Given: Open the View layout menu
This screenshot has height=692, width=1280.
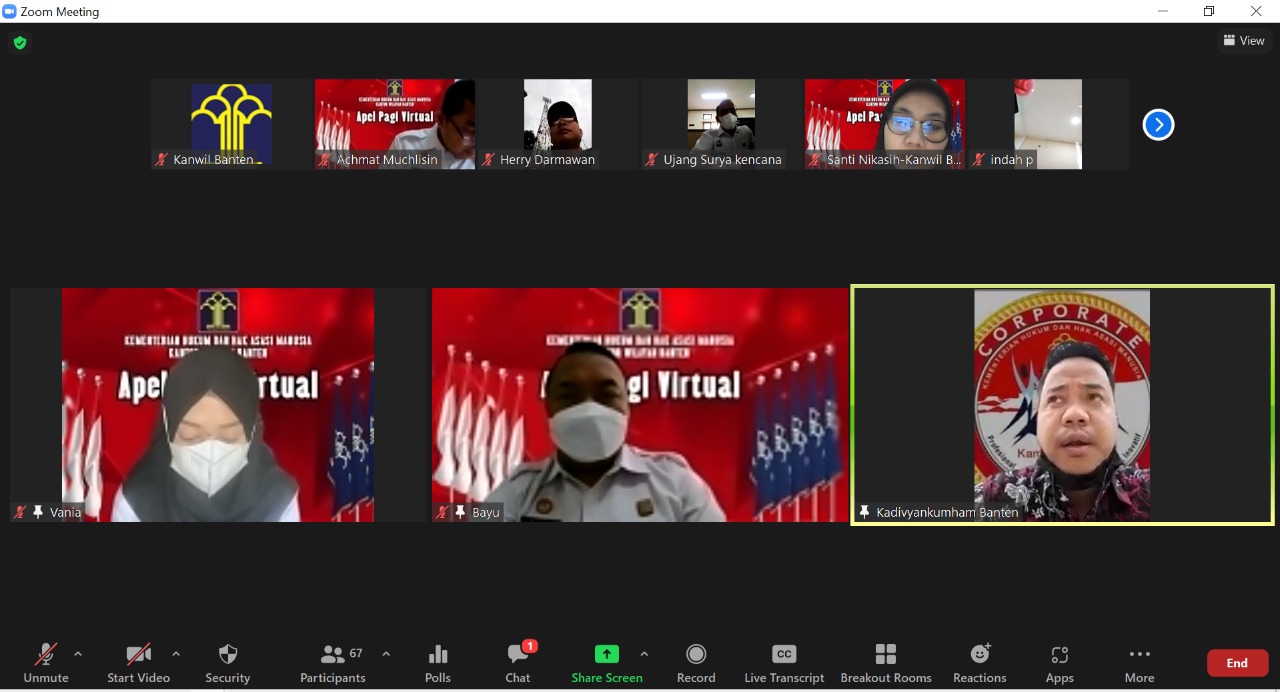Looking at the screenshot, I should [x=1243, y=41].
